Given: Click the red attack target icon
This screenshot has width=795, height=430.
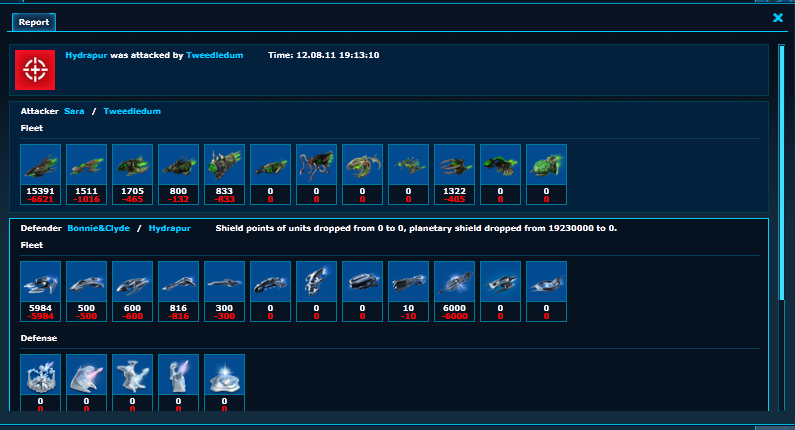Looking at the screenshot, I should coord(35,70).
